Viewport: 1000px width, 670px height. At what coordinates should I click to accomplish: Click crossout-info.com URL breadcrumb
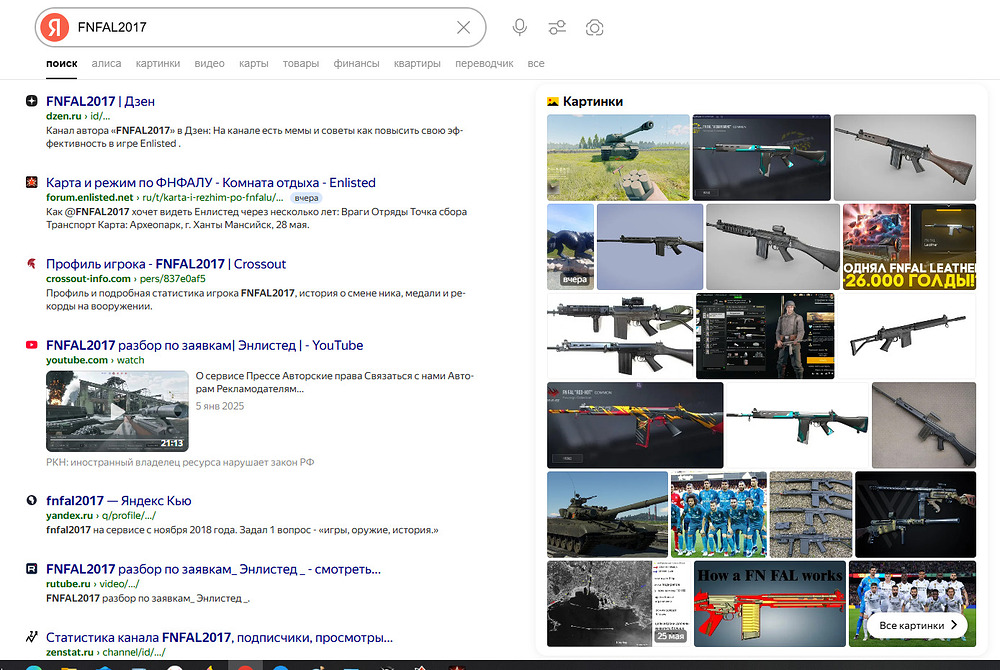click(x=126, y=279)
